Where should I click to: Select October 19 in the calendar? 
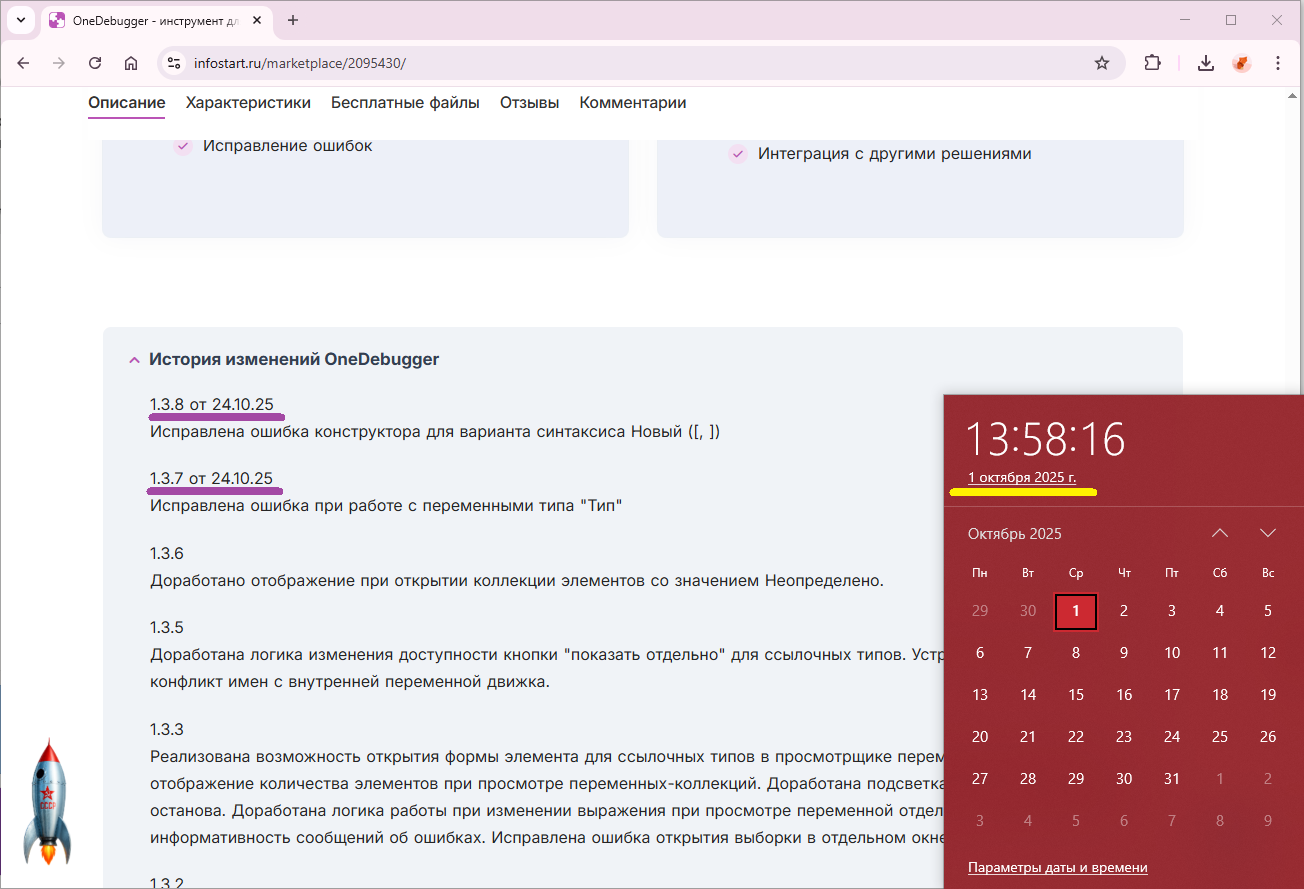coord(1268,695)
